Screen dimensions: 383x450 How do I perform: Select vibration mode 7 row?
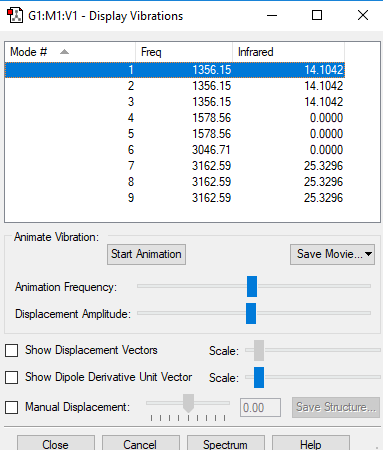175,166
